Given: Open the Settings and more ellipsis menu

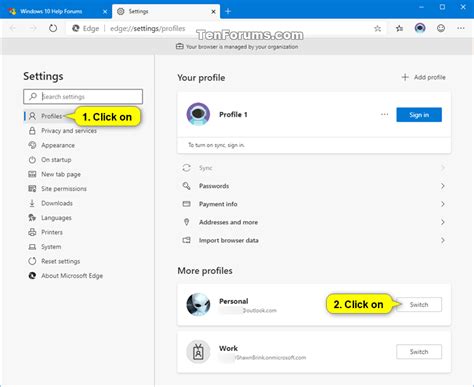Looking at the screenshot, I should pyautogui.click(x=461, y=28).
